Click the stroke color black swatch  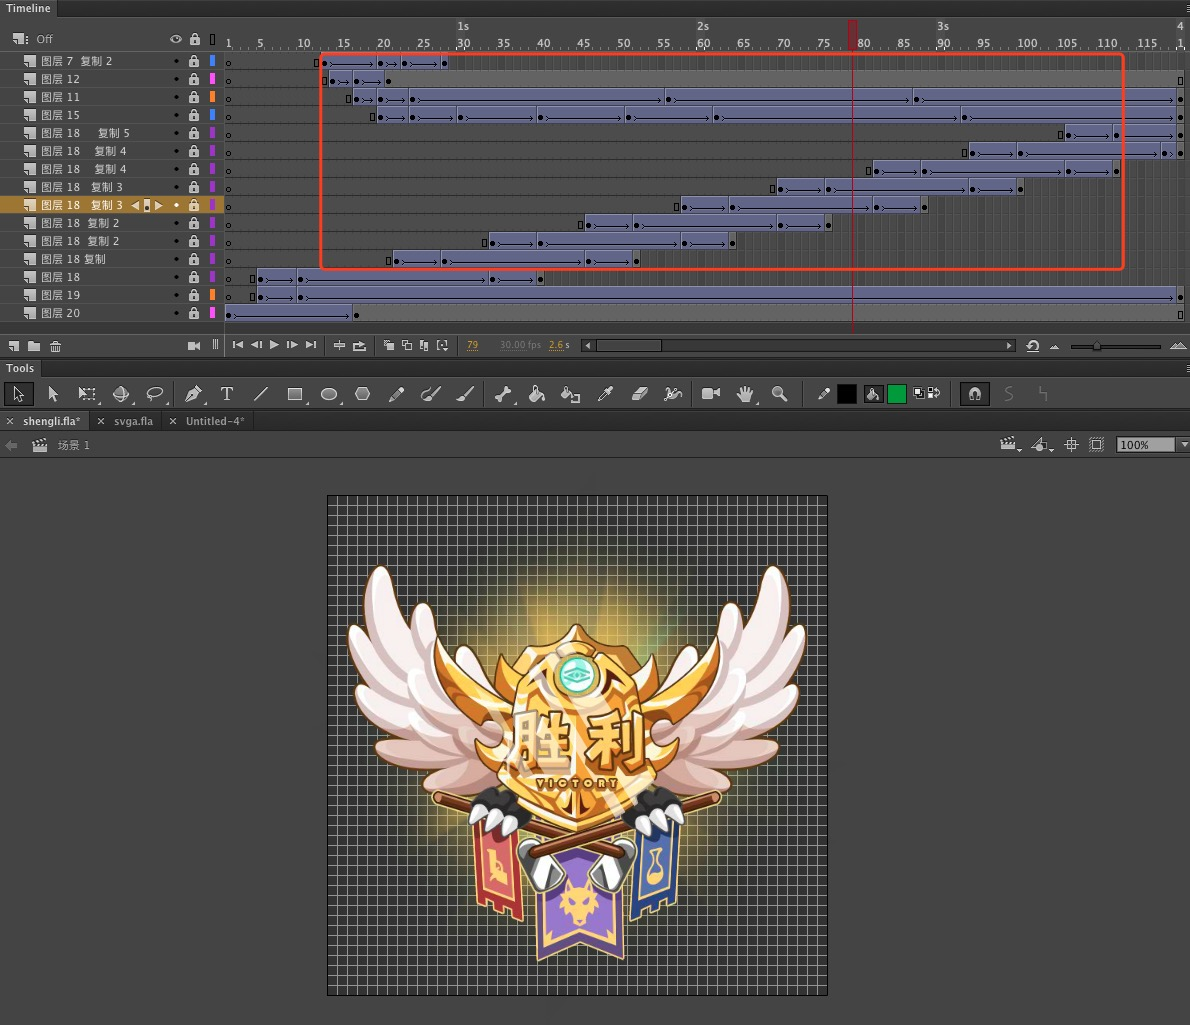[846, 394]
